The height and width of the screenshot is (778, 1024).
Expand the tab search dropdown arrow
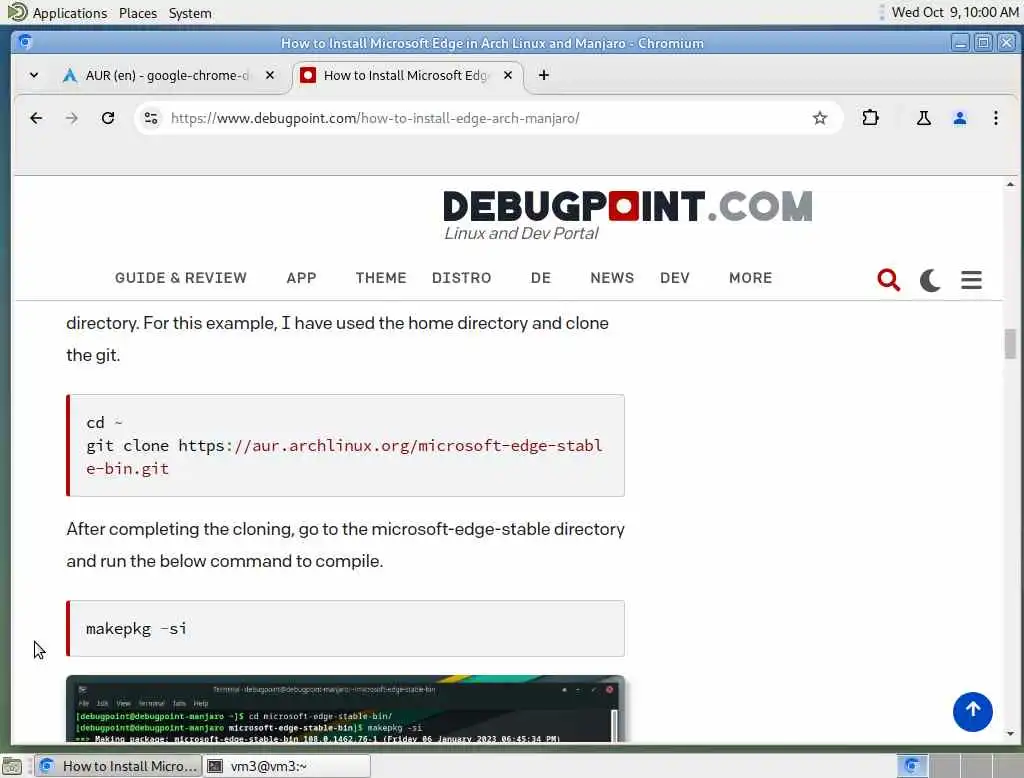click(x=34, y=75)
